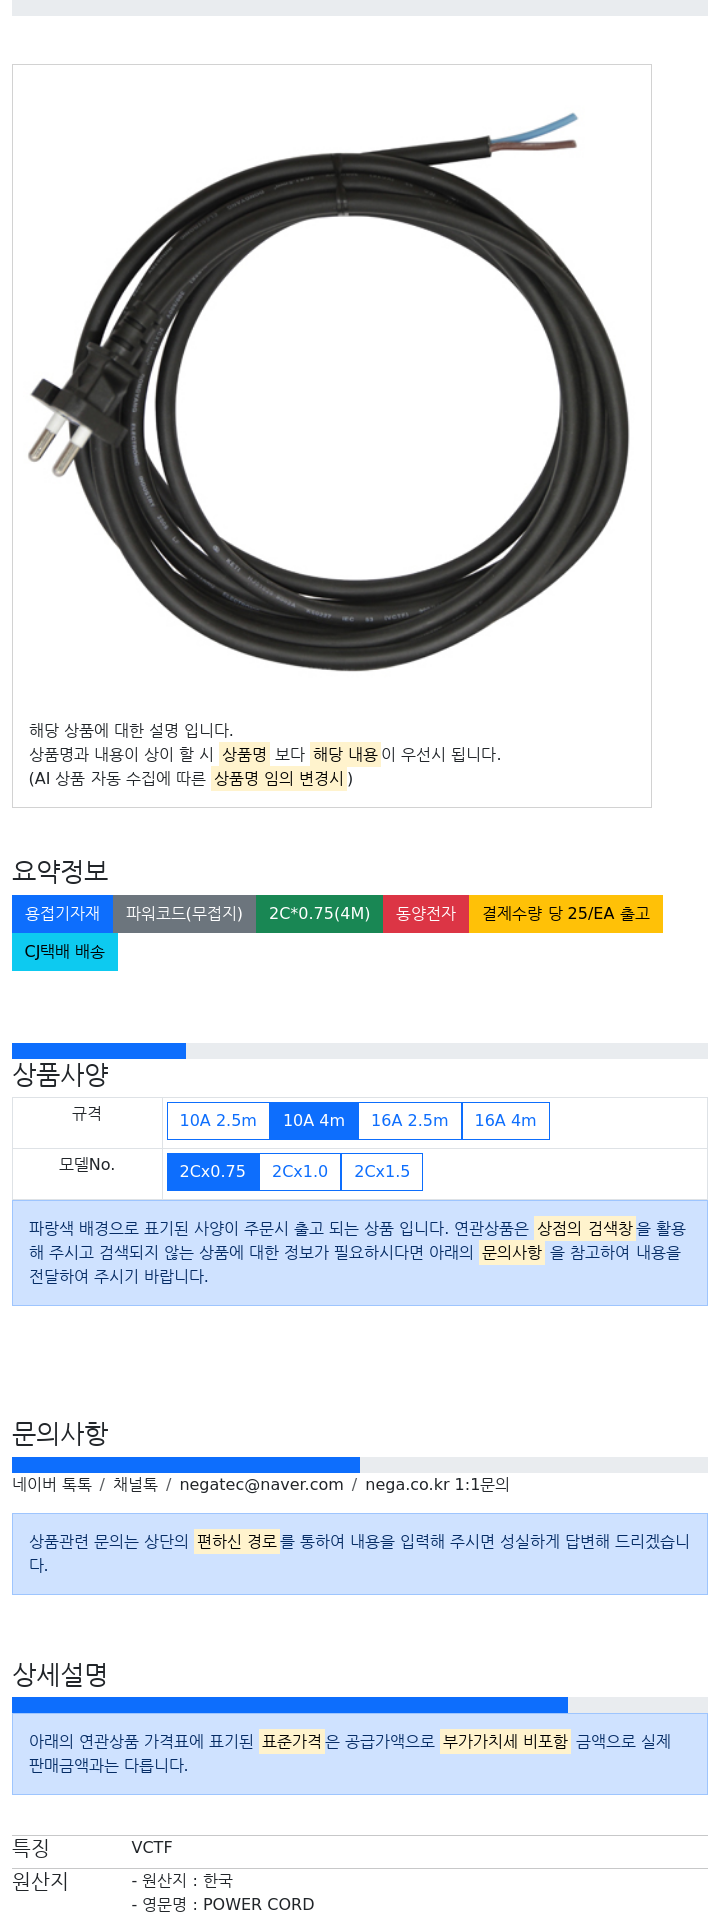Open nega.co.kr 1:1문의 link
The image size is (720, 1917).
coord(437,1485)
